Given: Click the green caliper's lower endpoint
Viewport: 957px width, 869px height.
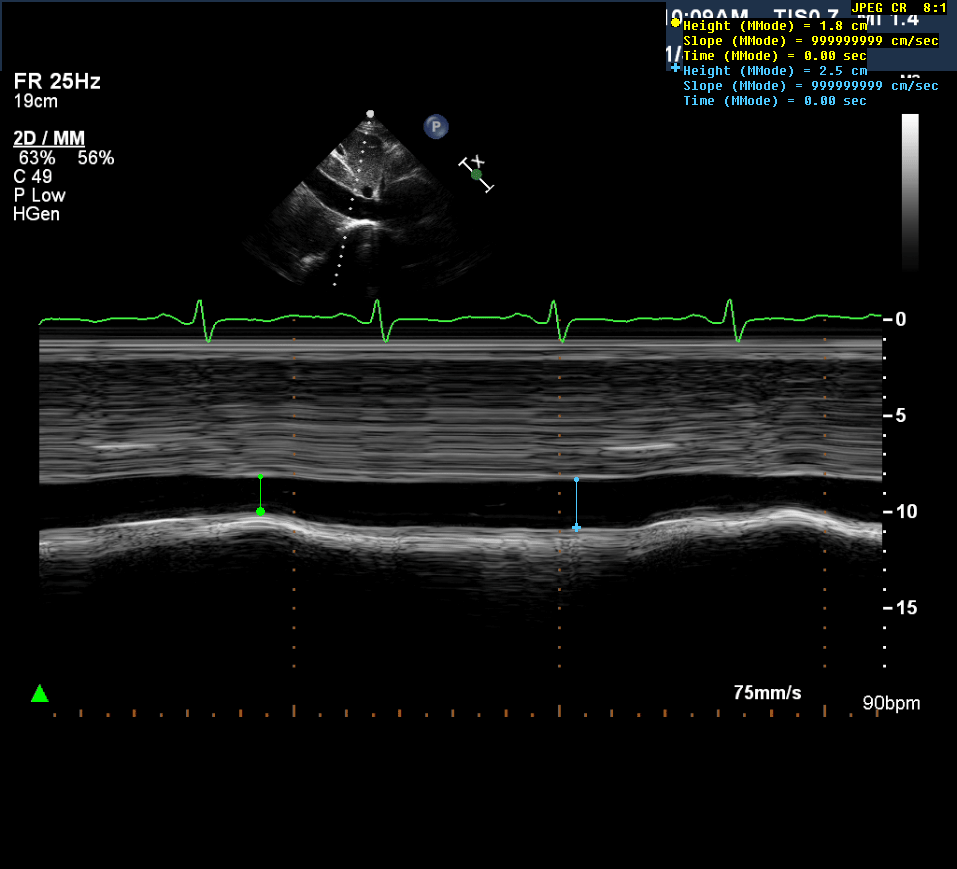Looking at the screenshot, I should [260, 511].
